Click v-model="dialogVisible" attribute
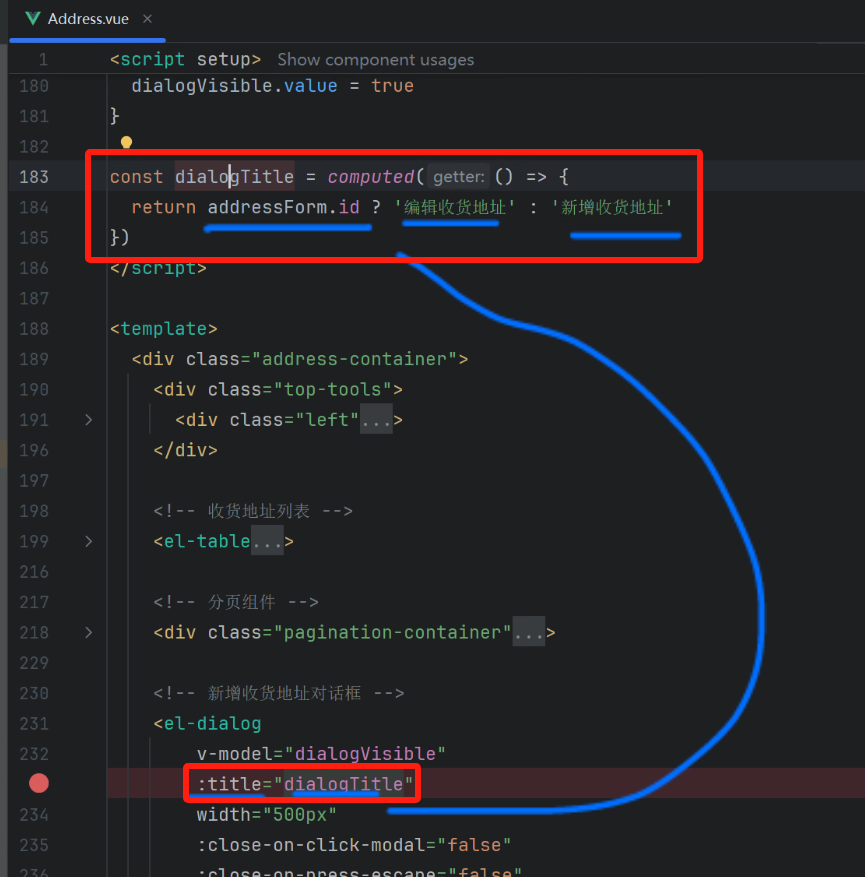The image size is (865, 877). (x=321, y=754)
